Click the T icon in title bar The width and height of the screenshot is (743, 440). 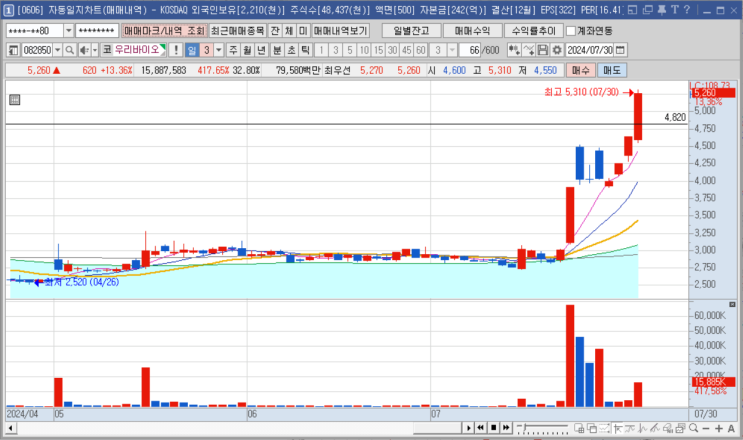pyautogui.click(x=675, y=9)
